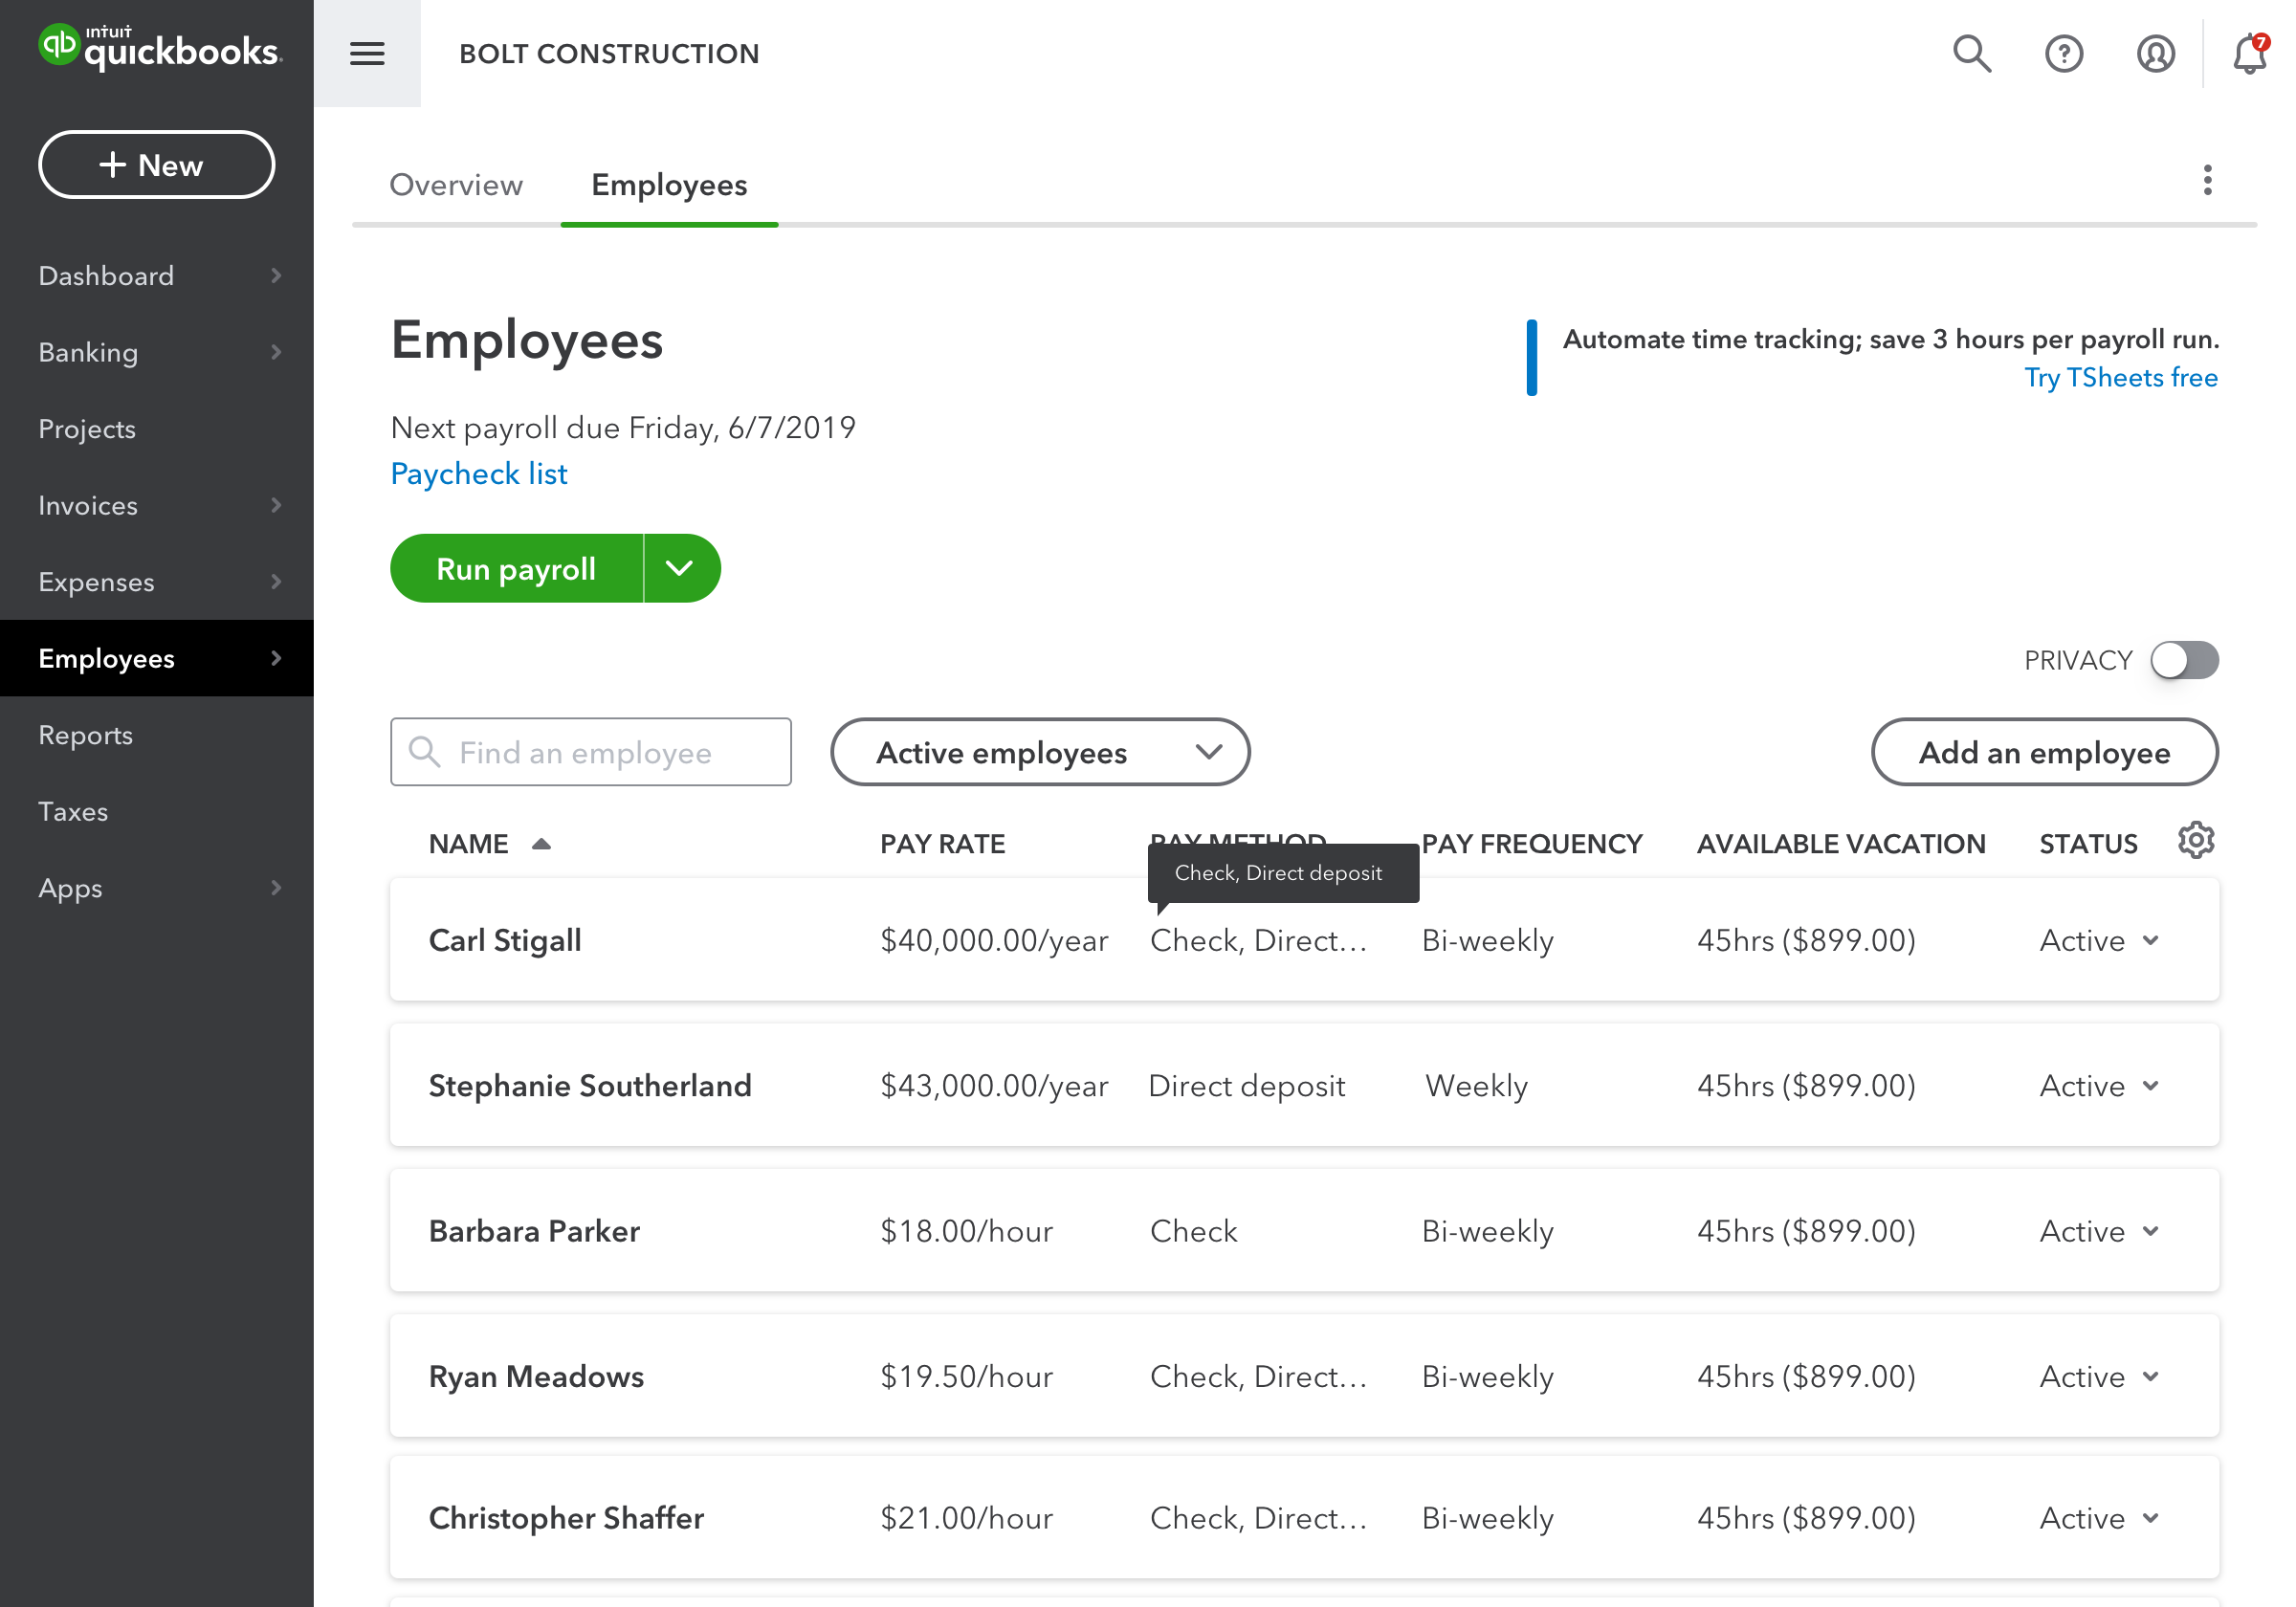This screenshot has height=1607, width=2296.
Task: Click the BOLT CONSTRUCTION company name
Action: (x=609, y=53)
